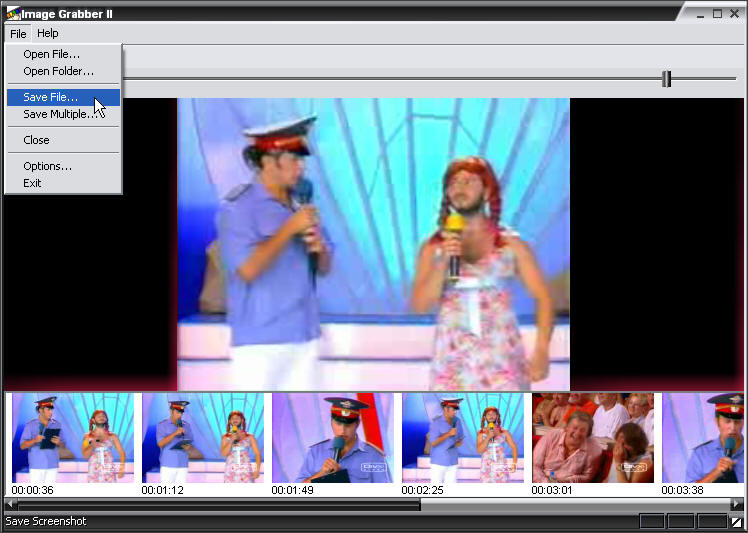Click the Image Grabber II title bar icon
Image resolution: width=748 pixels, height=533 pixels.
coord(13,13)
